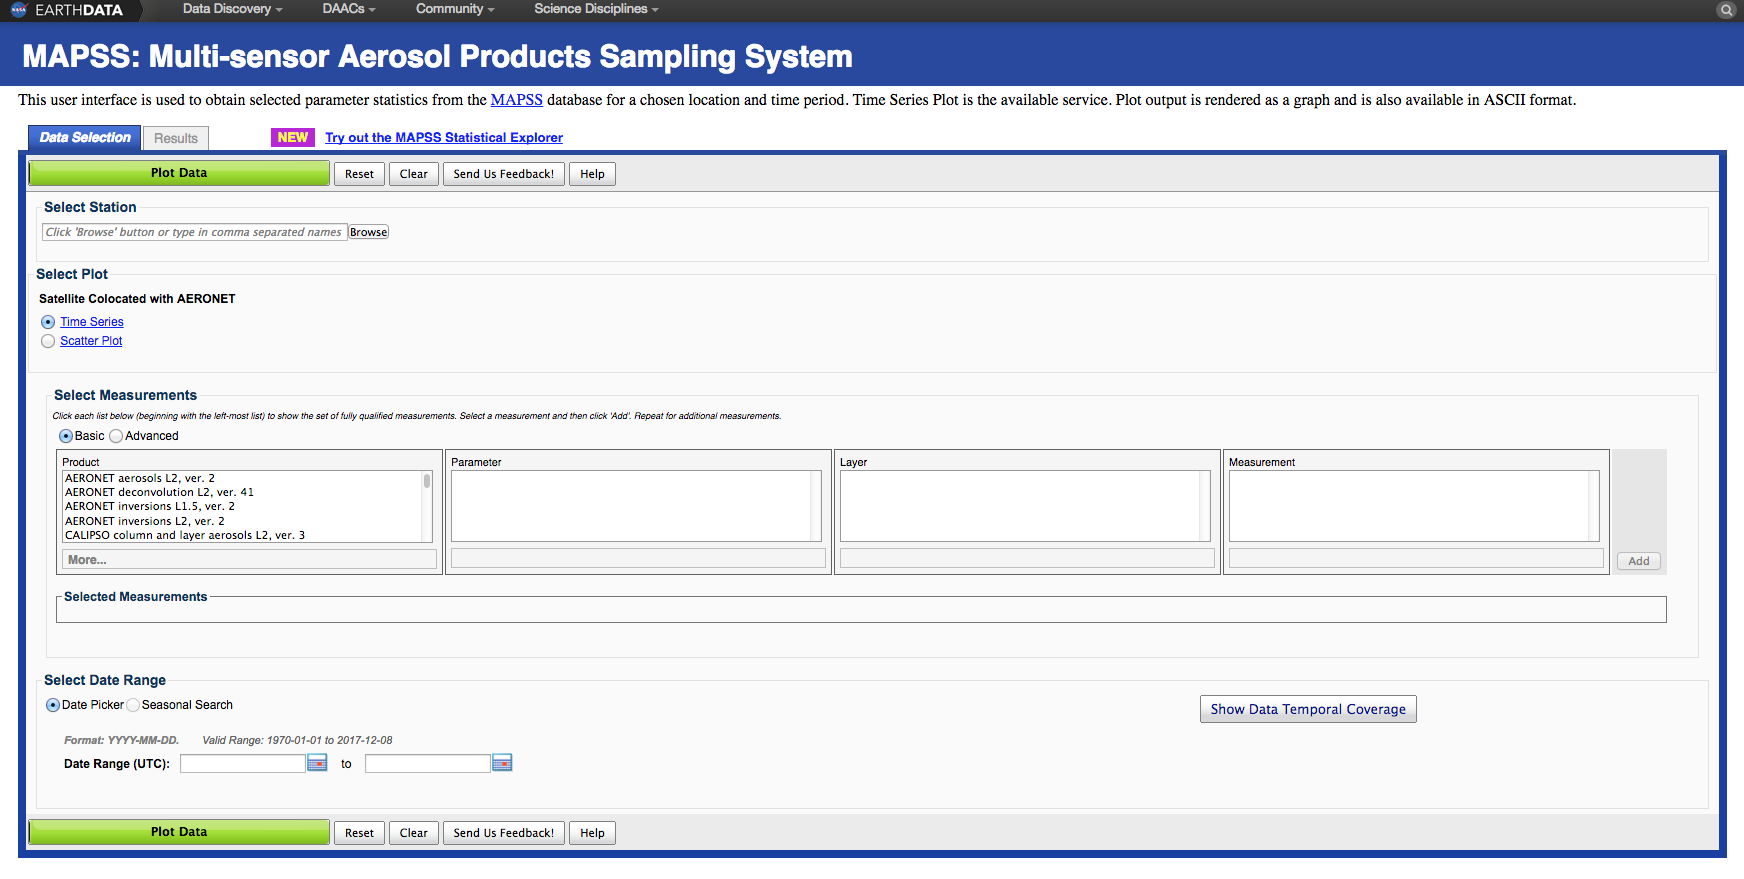Focus the station names input field
Image resolution: width=1744 pixels, height=879 pixels.
pyautogui.click(x=195, y=232)
